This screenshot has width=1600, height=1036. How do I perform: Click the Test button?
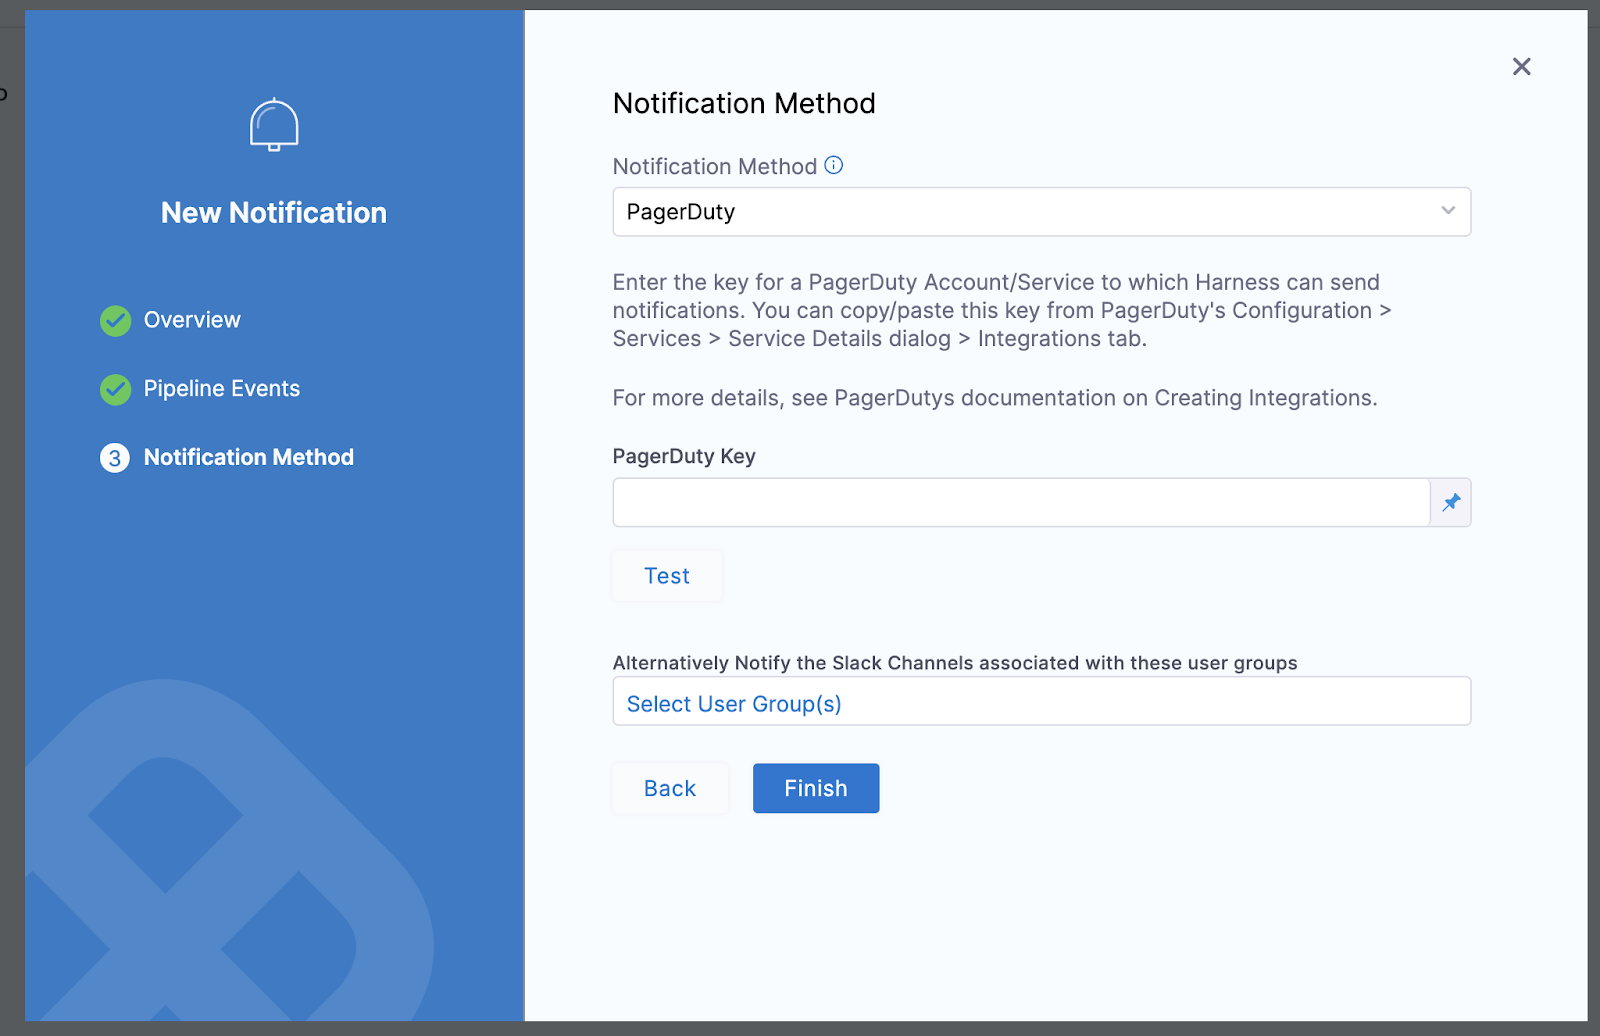[x=666, y=575]
